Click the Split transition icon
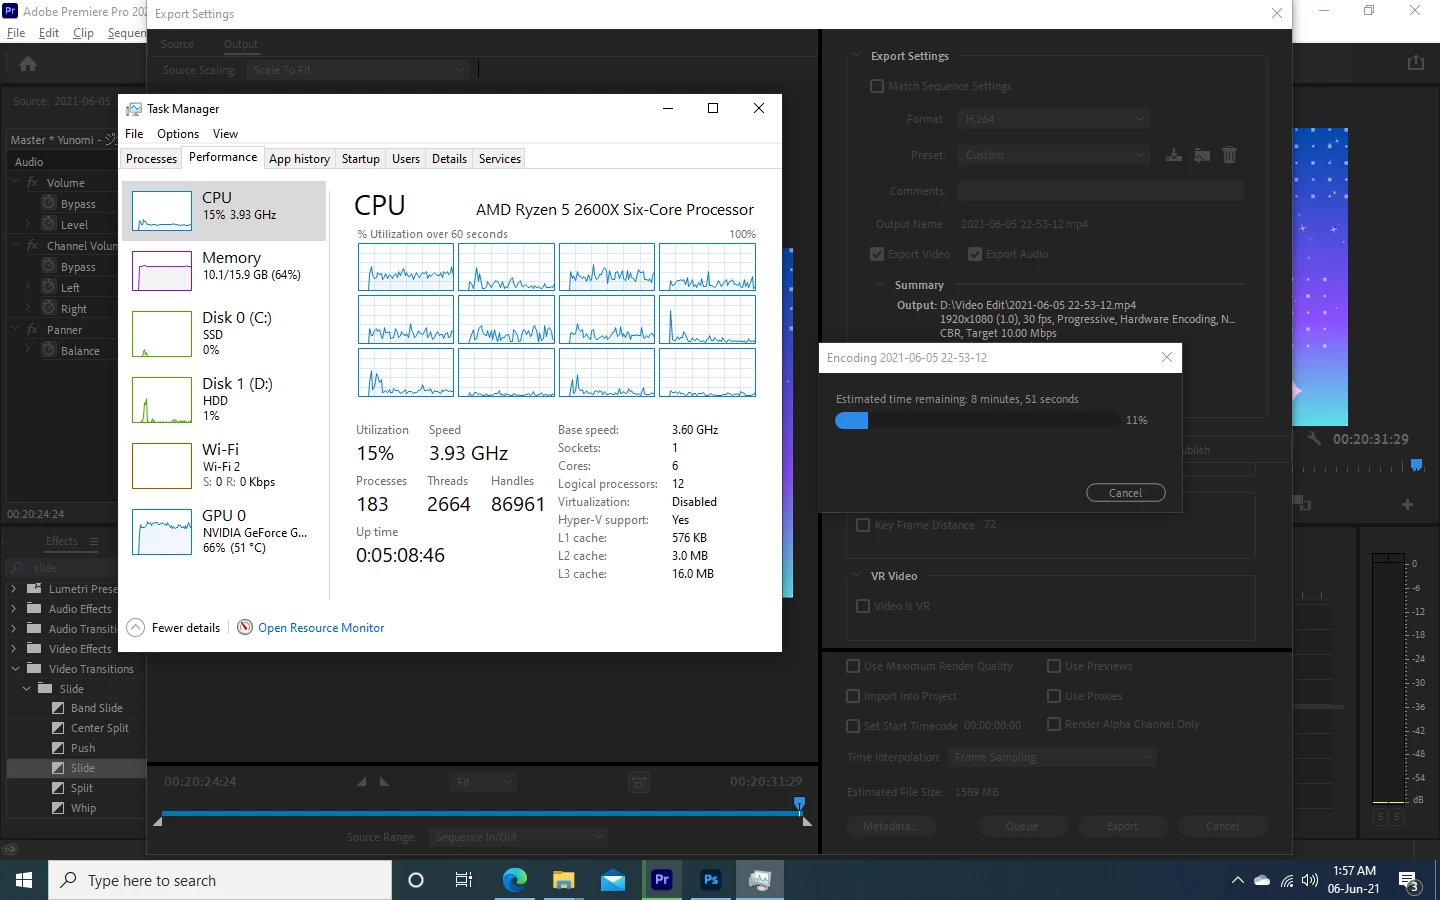1440x900 pixels. 58,788
